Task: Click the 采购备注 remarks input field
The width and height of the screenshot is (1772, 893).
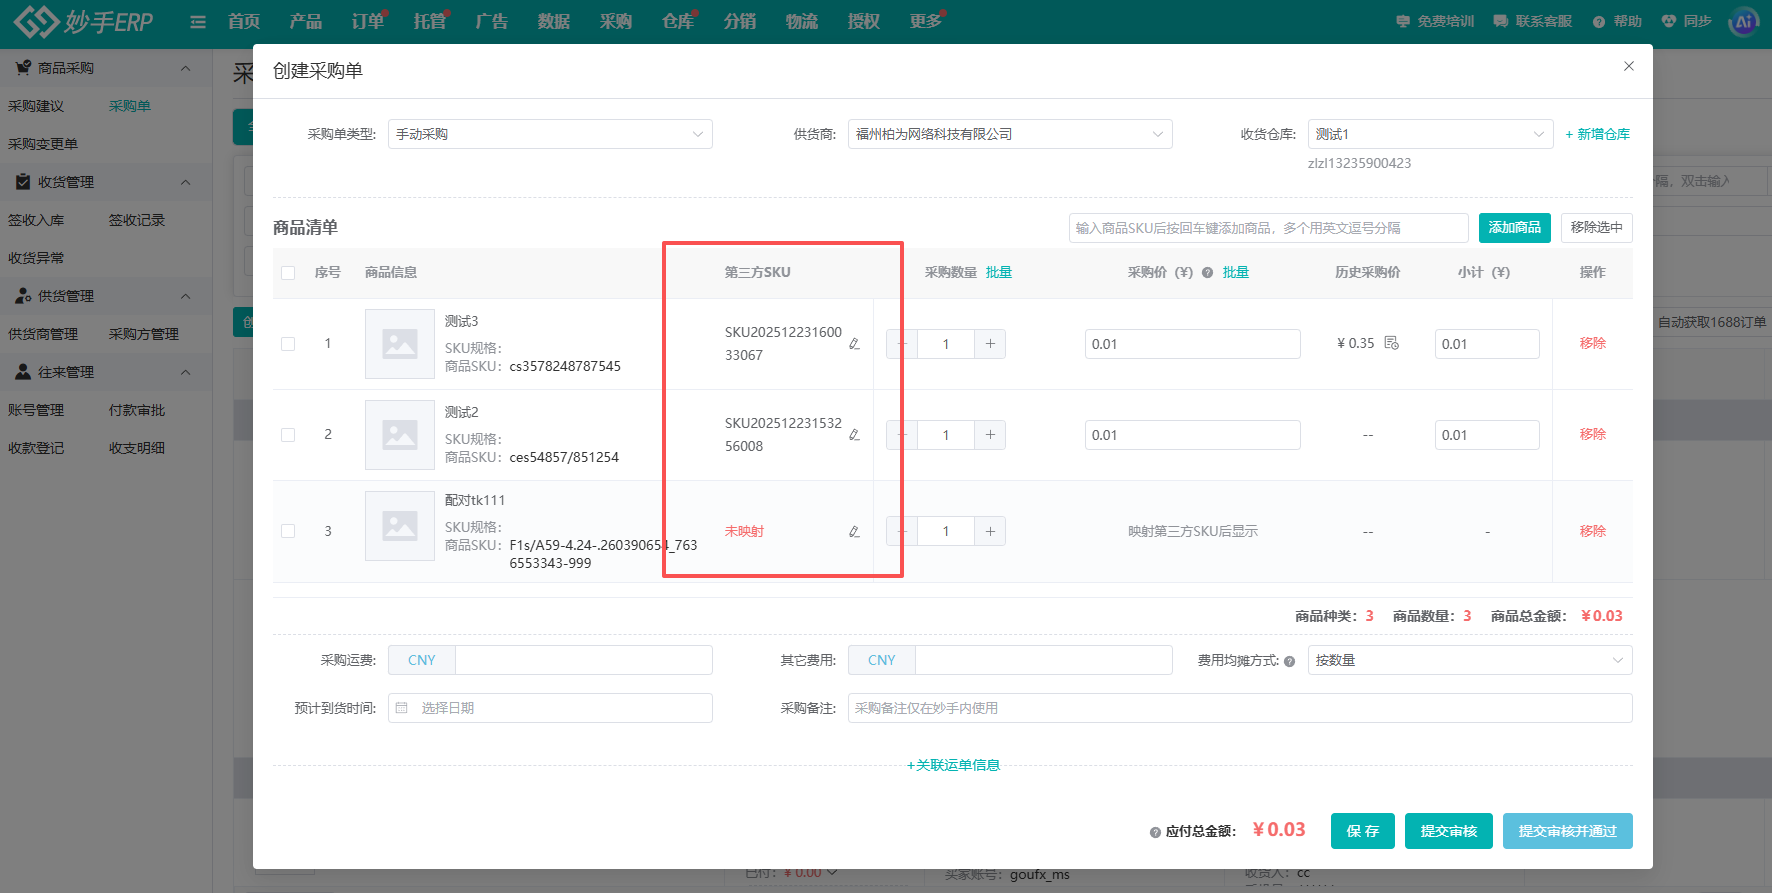Action: (x=1240, y=708)
